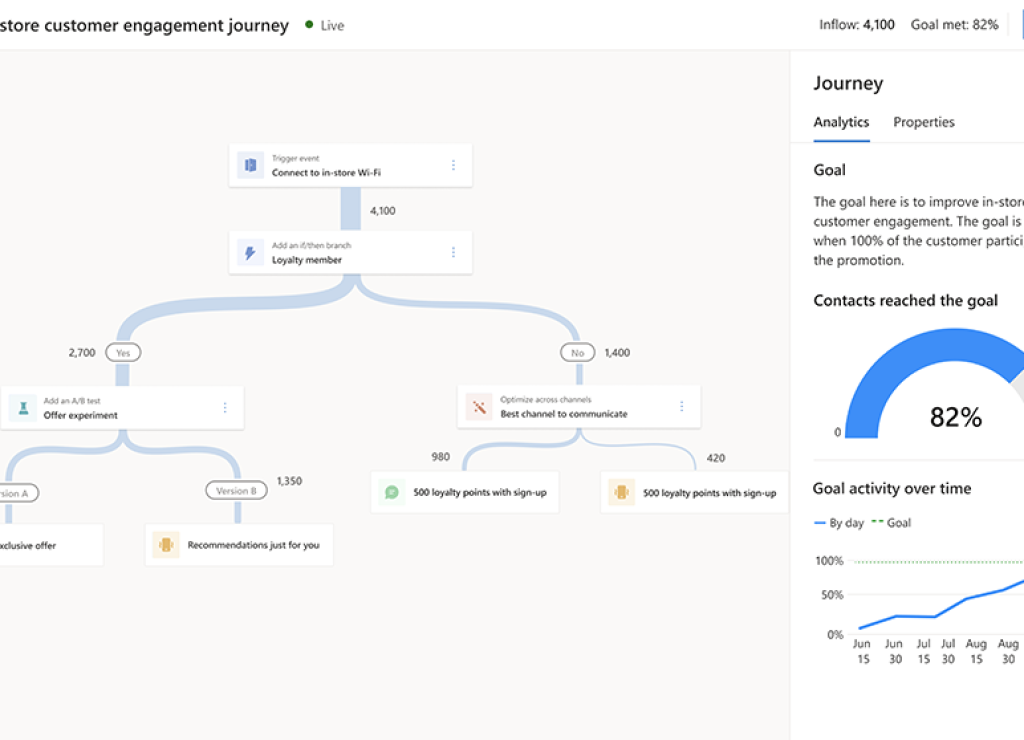The height and width of the screenshot is (740, 1024).
Task: Open more options on Offer experiment tile
Action: [x=225, y=408]
